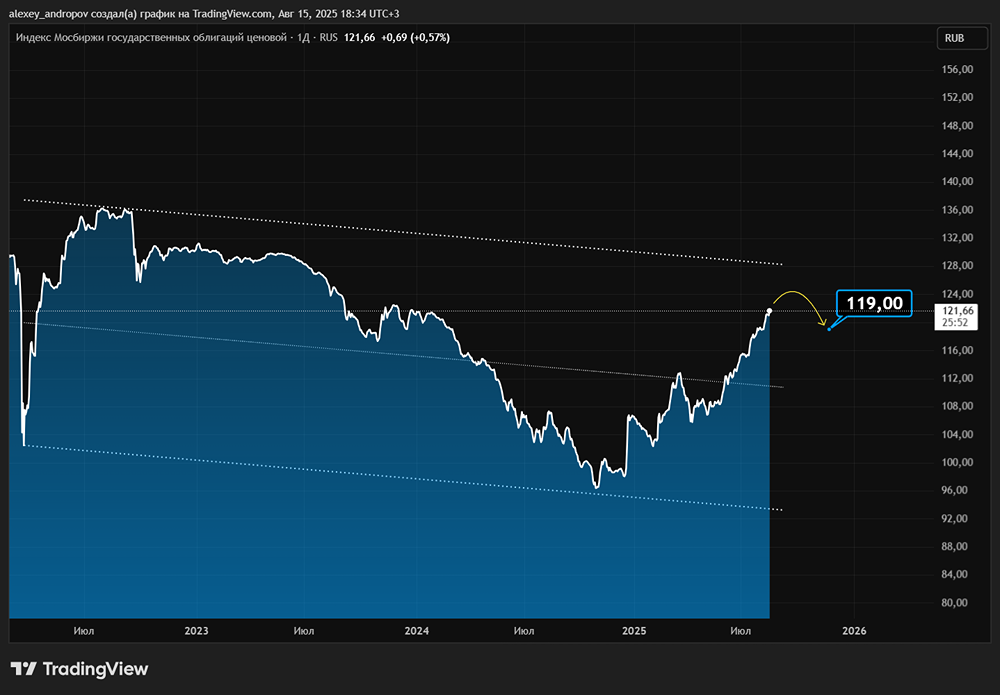Click the 152,00 price axis label
Image resolution: width=1000 pixels, height=695 pixels.
point(957,98)
